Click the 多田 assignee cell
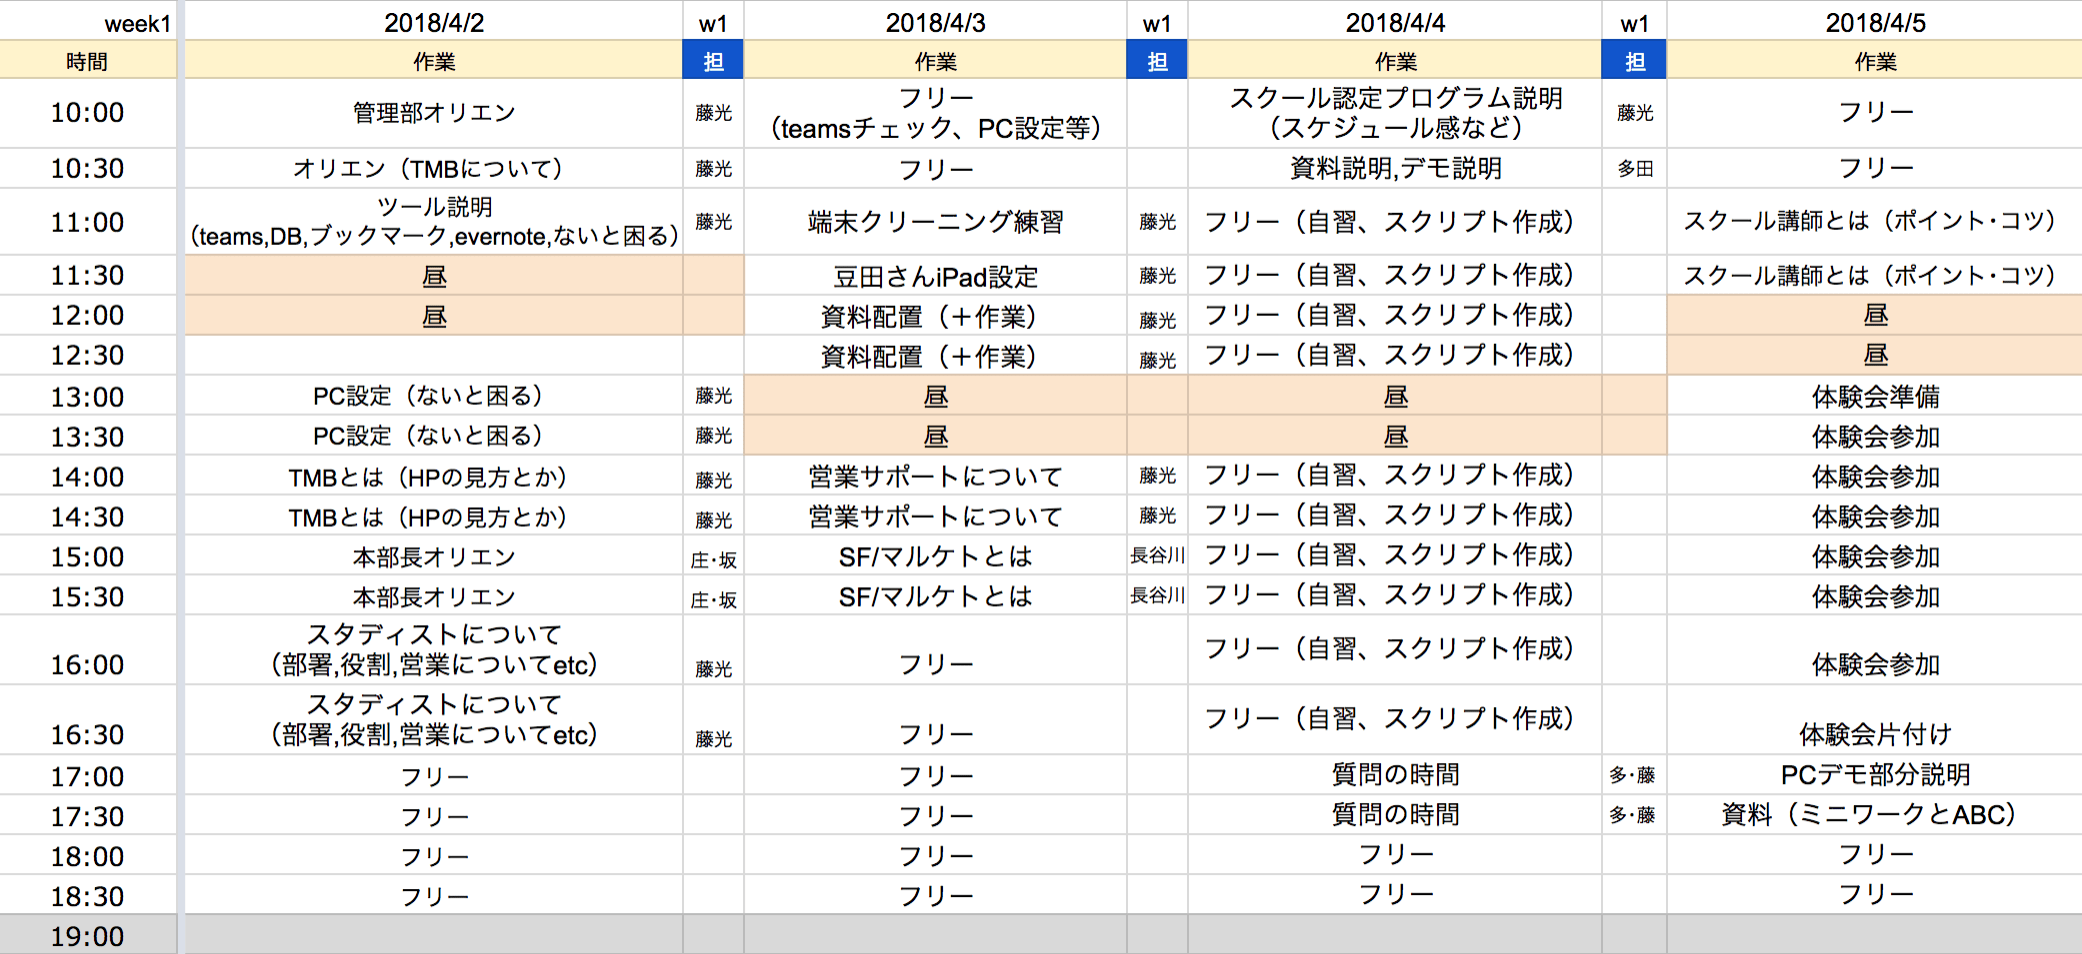 tap(1634, 169)
